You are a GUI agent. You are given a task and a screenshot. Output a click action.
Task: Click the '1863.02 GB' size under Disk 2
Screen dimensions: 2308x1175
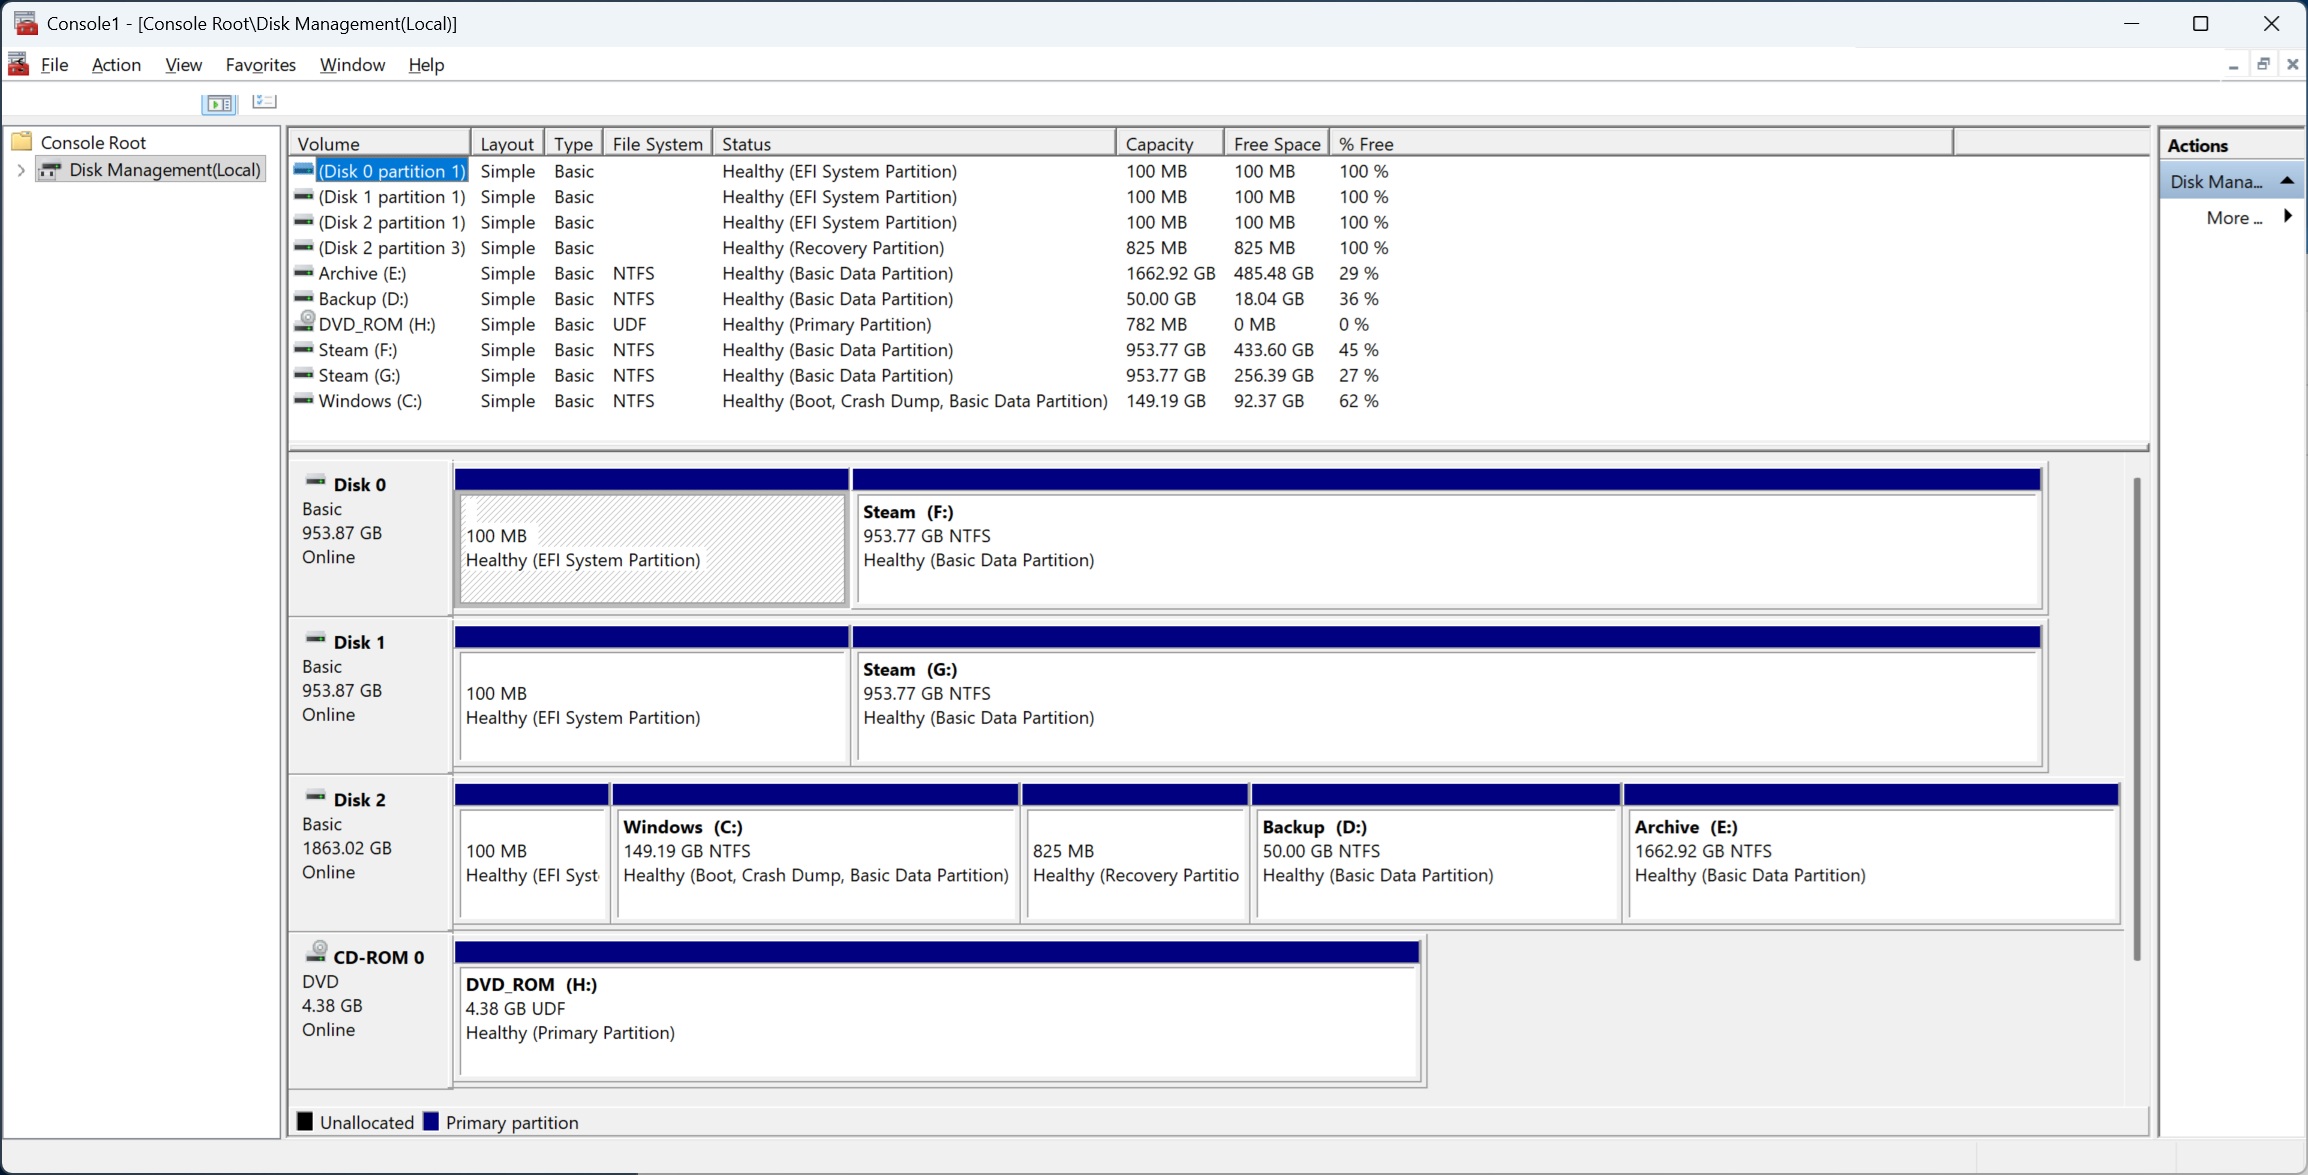(x=347, y=848)
